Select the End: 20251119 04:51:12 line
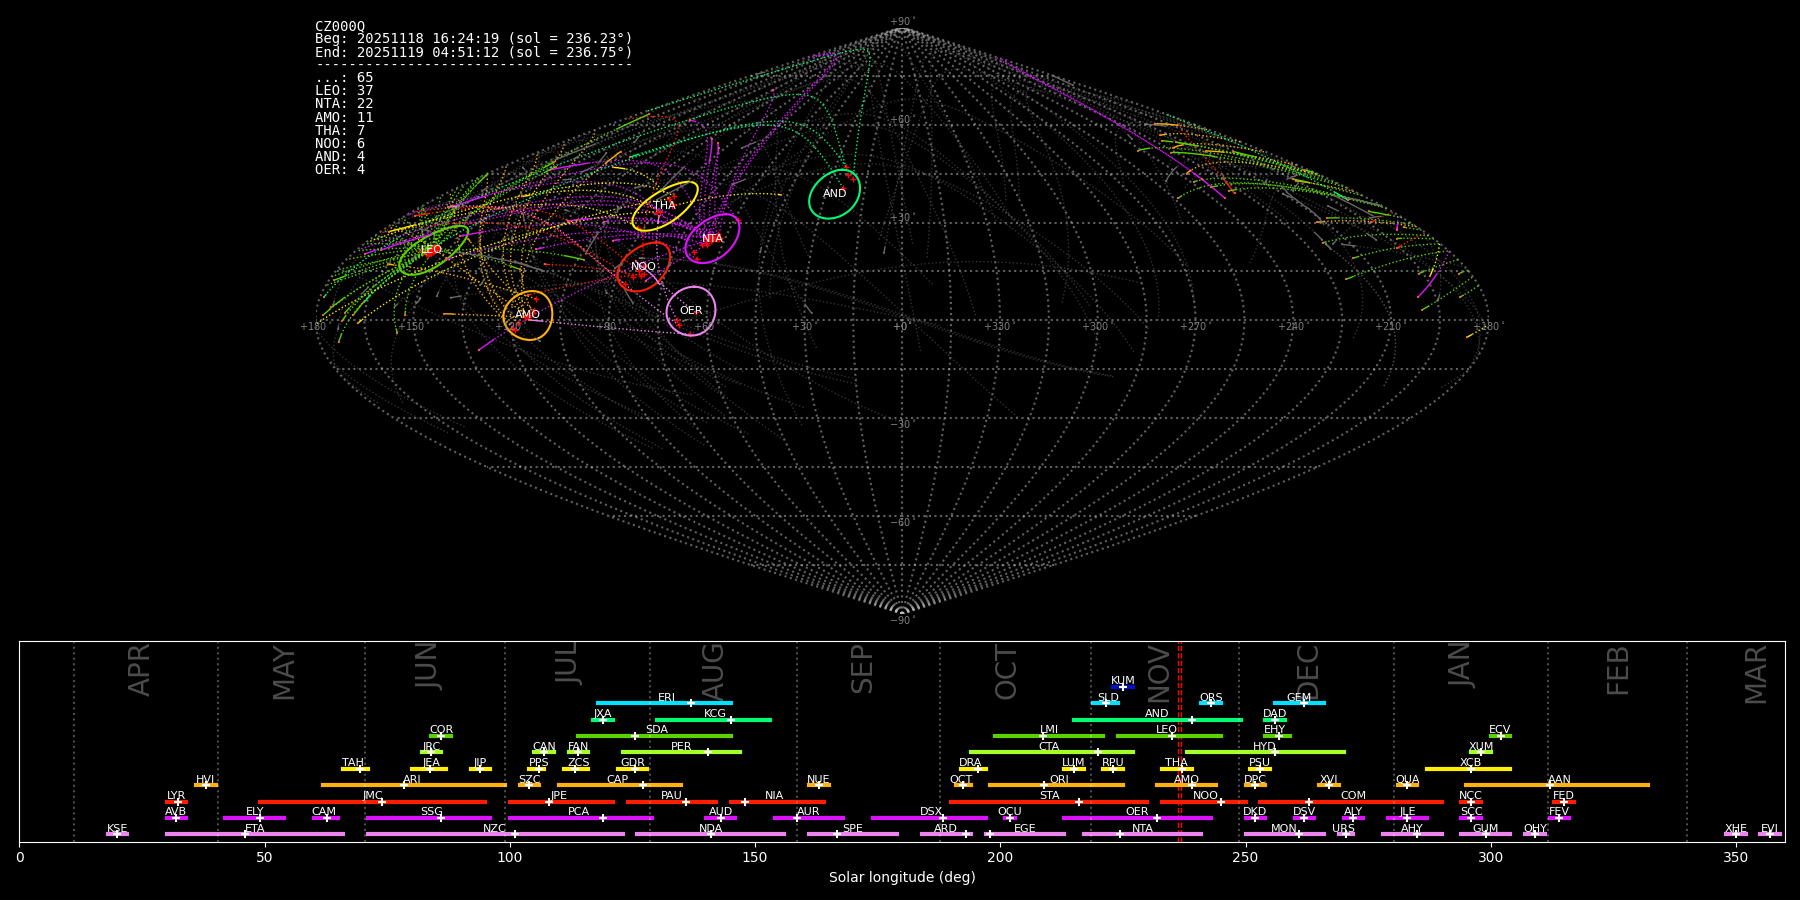The image size is (1800, 900). pyautogui.click(x=474, y=52)
